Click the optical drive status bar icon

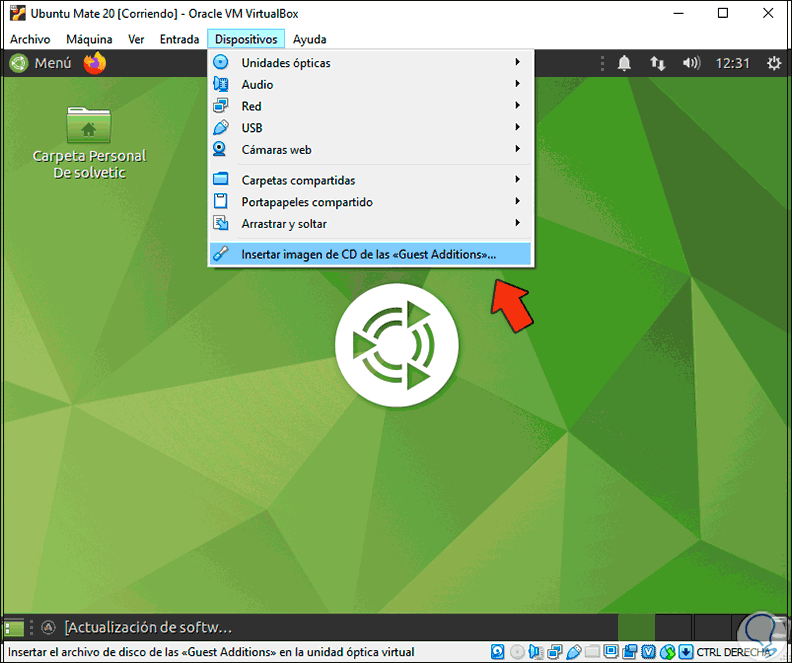click(517, 651)
